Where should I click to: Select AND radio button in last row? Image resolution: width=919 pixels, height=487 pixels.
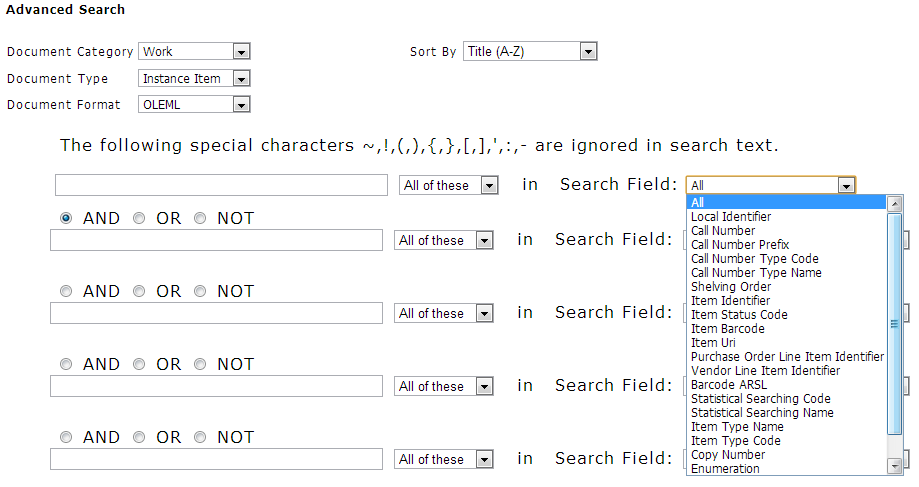pyautogui.click(x=66, y=437)
